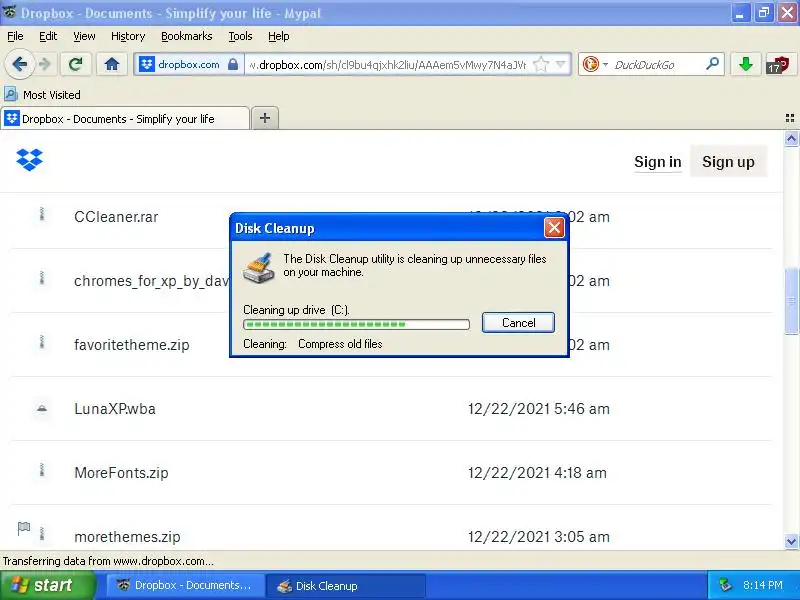Switch to Dropbox - Documents taskbar button
800x600 pixels.
click(x=186, y=585)
